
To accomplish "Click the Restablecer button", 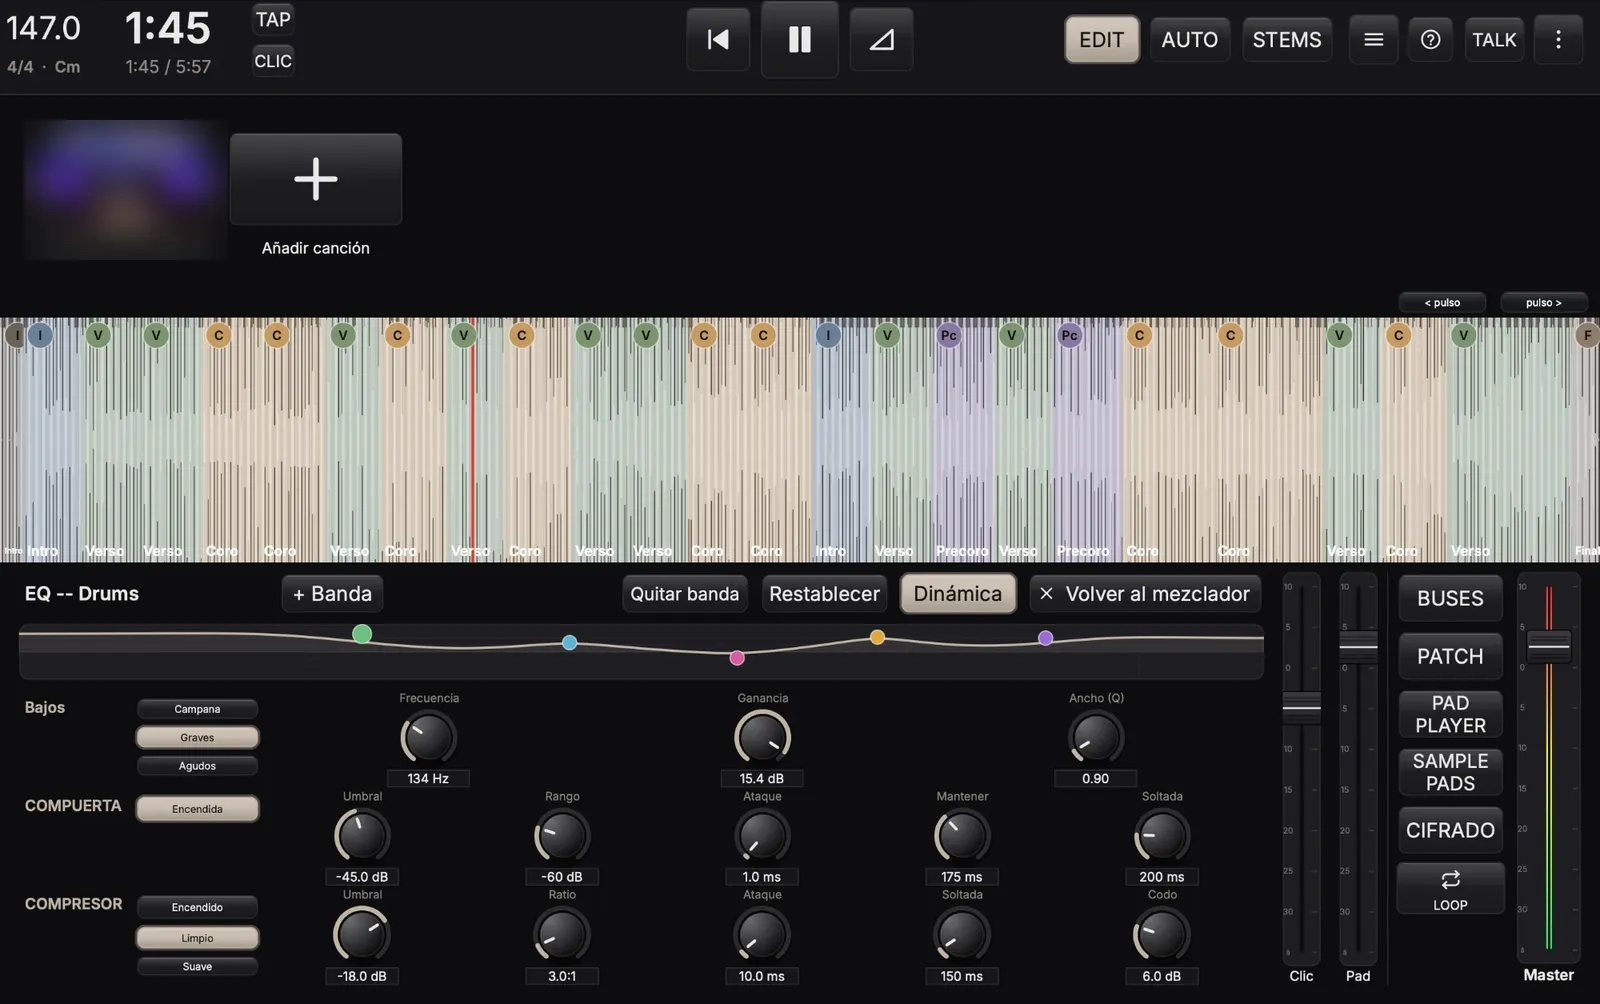I will (824, 594).
